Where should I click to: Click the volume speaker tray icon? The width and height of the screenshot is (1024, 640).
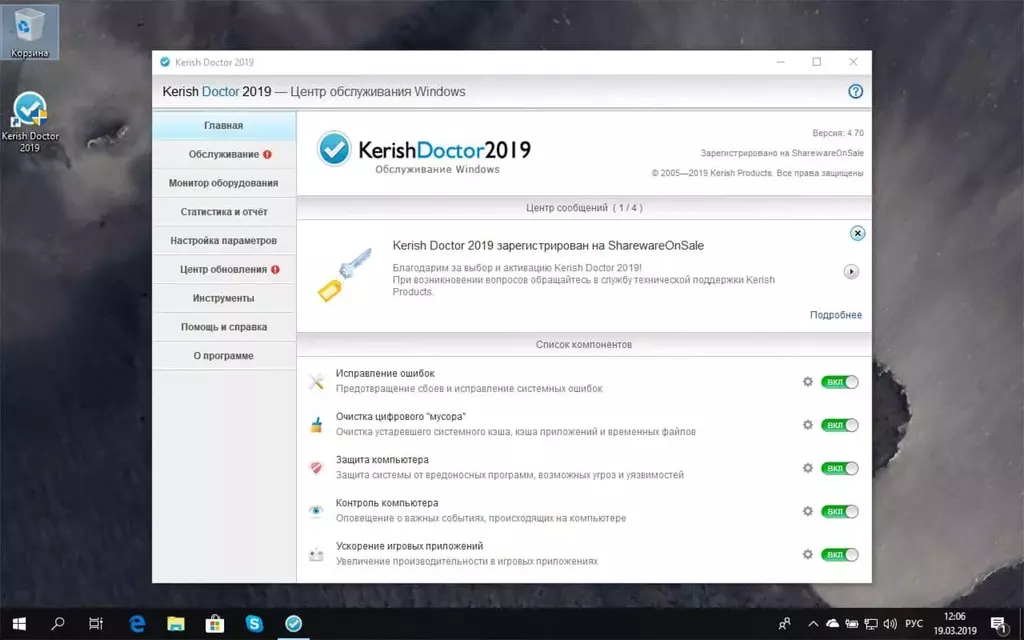[889, 624]
